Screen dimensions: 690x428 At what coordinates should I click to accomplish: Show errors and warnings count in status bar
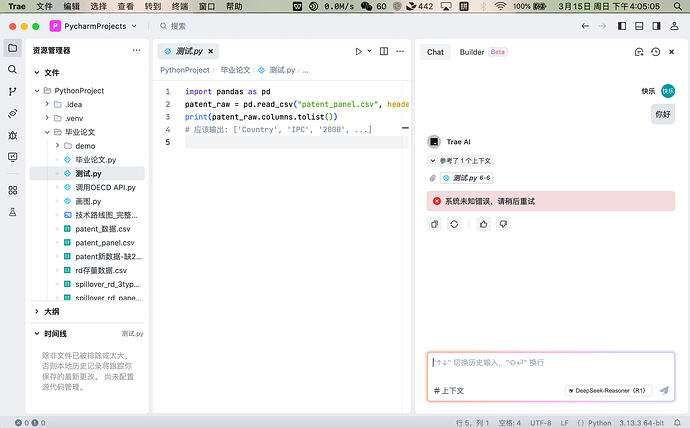[x=30, y=423]
